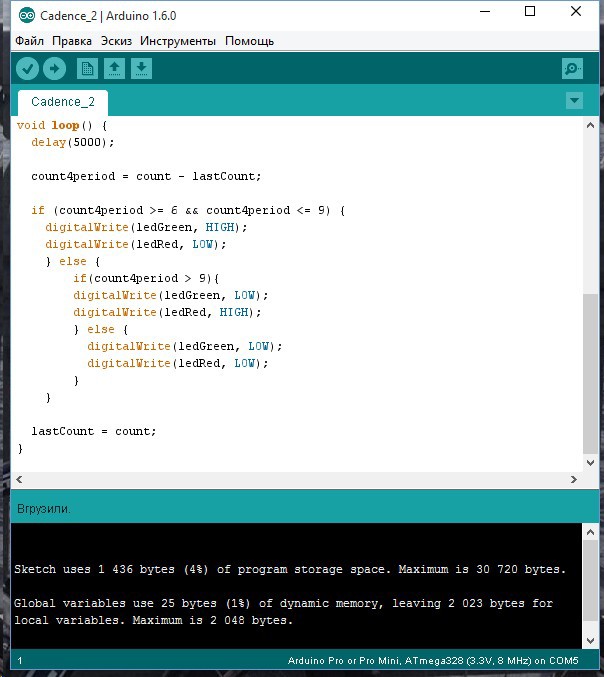Open a sketch with the up-arrow icon
This screenshot has width=604, height=677.
click(x=114, y=69)
